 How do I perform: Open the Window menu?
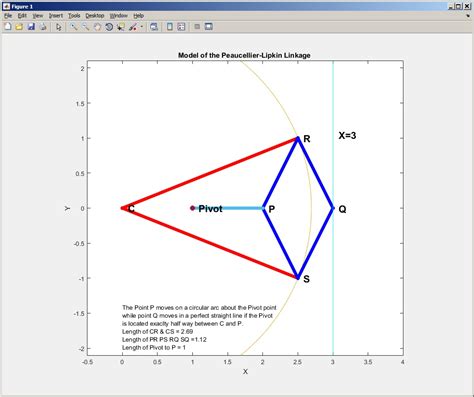(x=119, y=16)
